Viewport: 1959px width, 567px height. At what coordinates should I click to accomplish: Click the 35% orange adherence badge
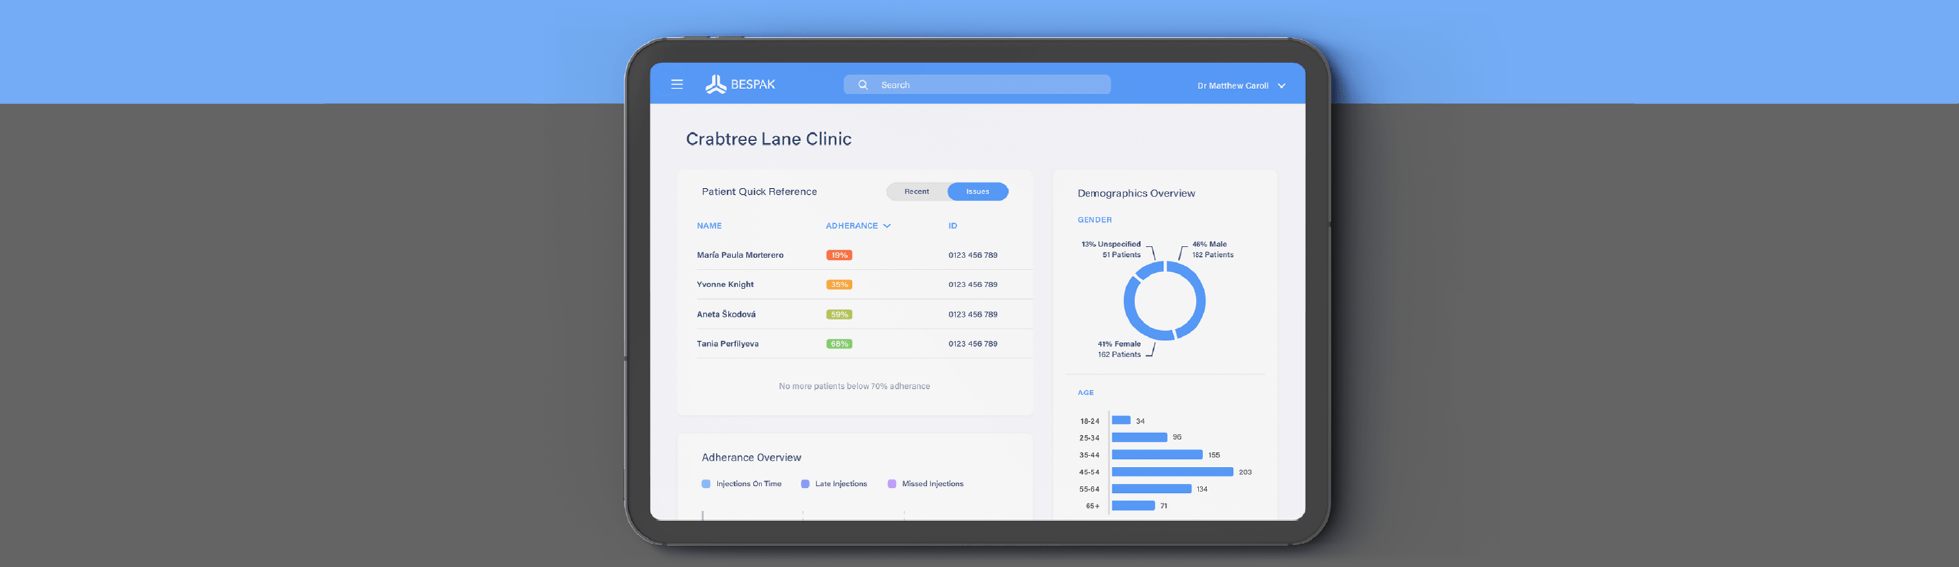point(839,285)
